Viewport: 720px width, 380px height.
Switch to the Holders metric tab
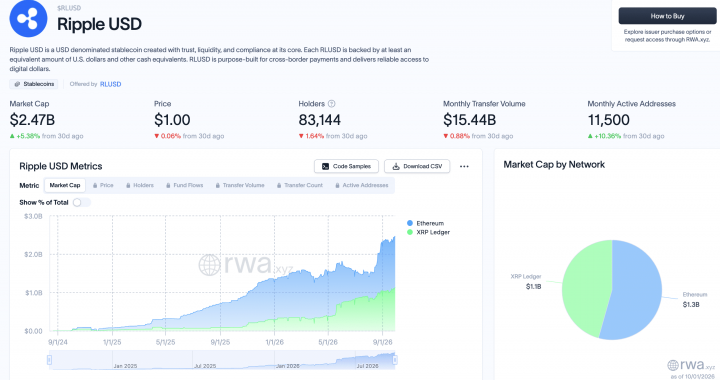tap(140, 185)
